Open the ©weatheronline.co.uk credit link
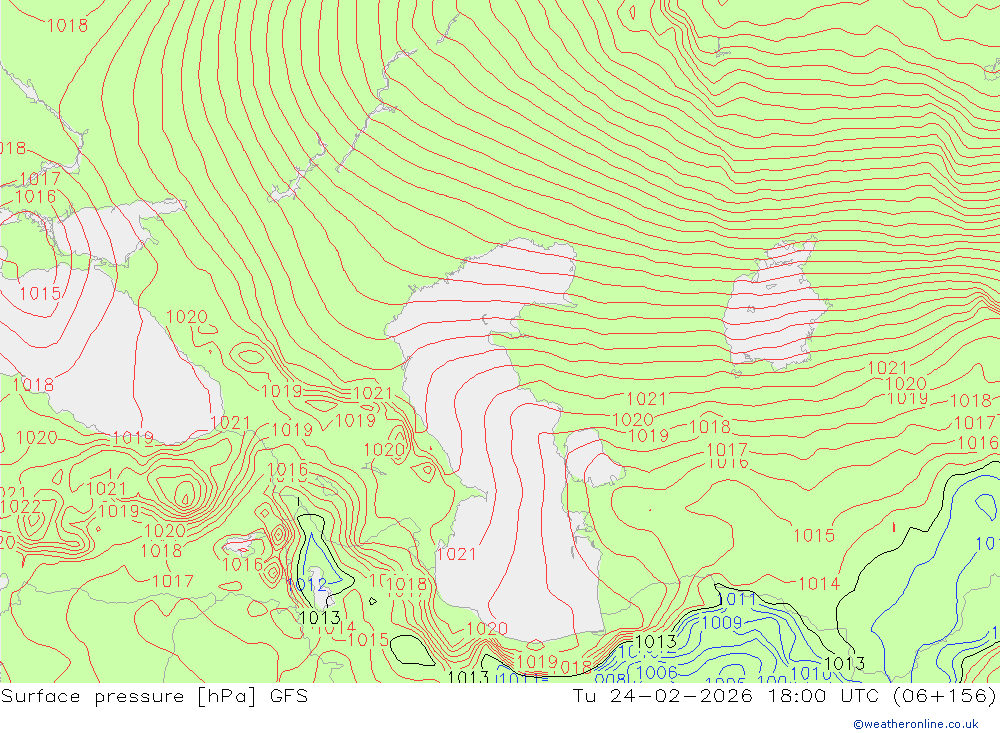Image resolution: width=1000 pixels, height=733 pixels. tap(916, 724)
